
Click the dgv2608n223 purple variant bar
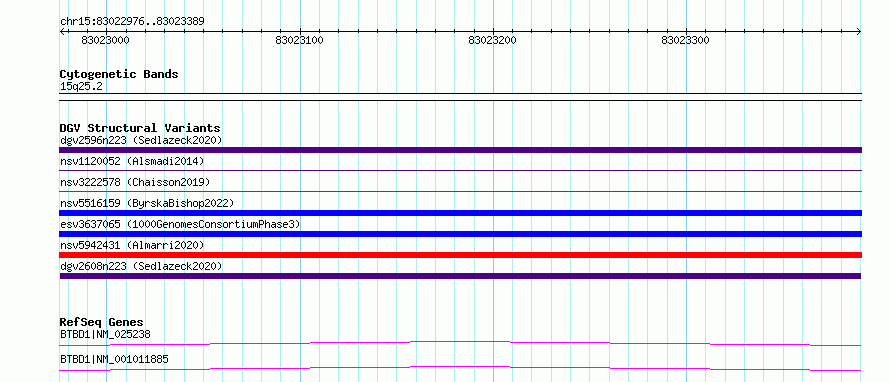[x=460, y=276]
